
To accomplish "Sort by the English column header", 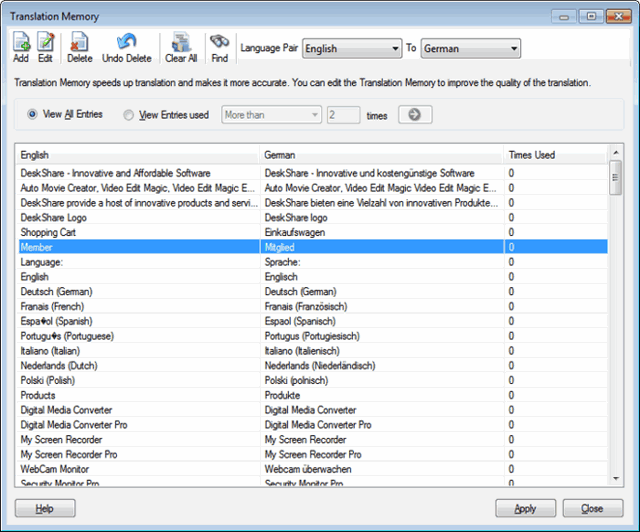I will [x=138, y=155].
